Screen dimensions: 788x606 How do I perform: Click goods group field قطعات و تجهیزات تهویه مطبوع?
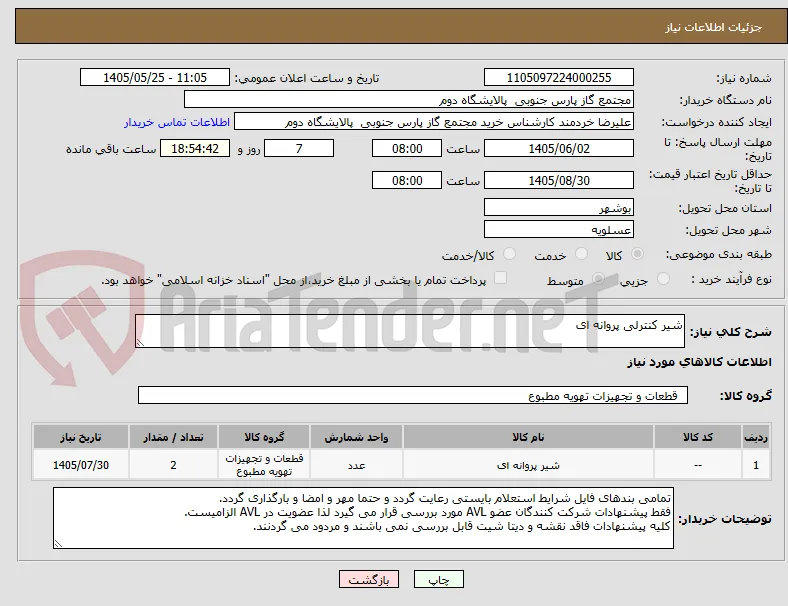pos(413,395)
